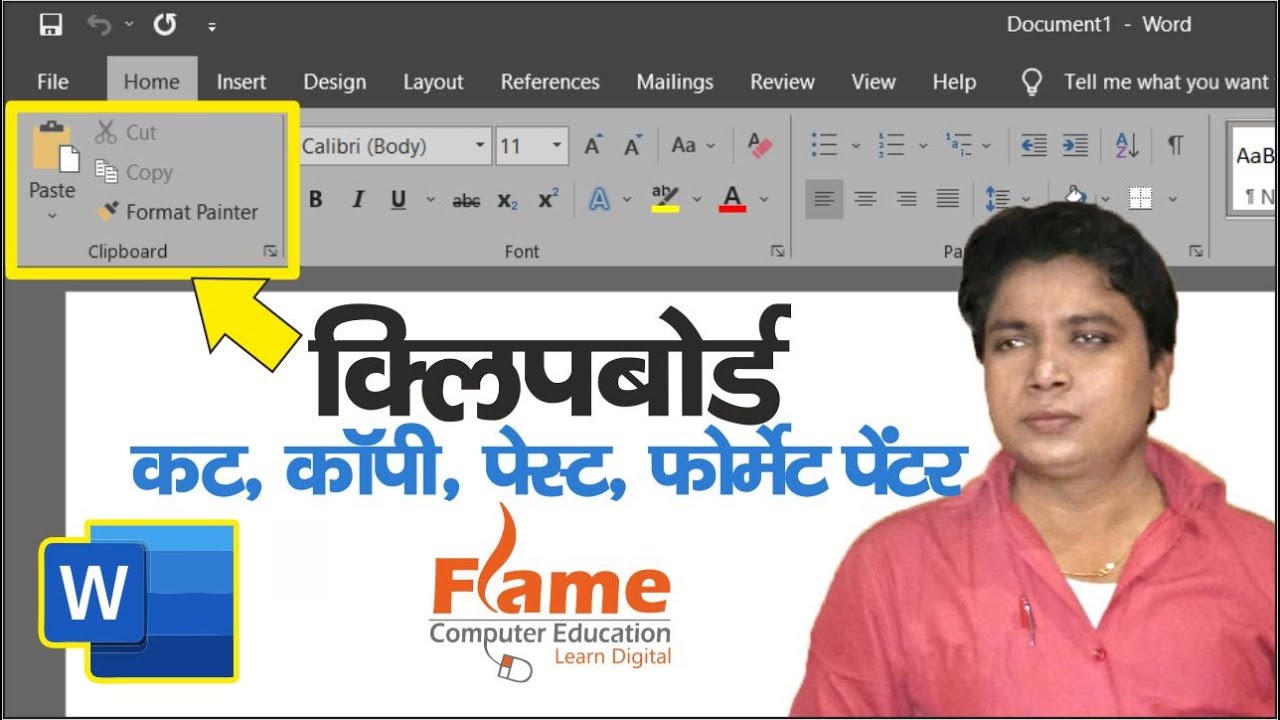1280x720 pixels.
Task: Apply yellow text highlight color
Action: pyautogui.click(x=665, y=199)
